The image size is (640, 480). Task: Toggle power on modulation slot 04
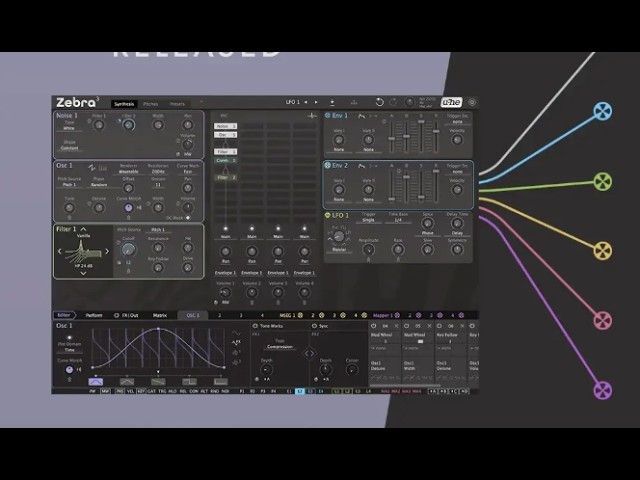pyautogui.click(x=373, y=326)
